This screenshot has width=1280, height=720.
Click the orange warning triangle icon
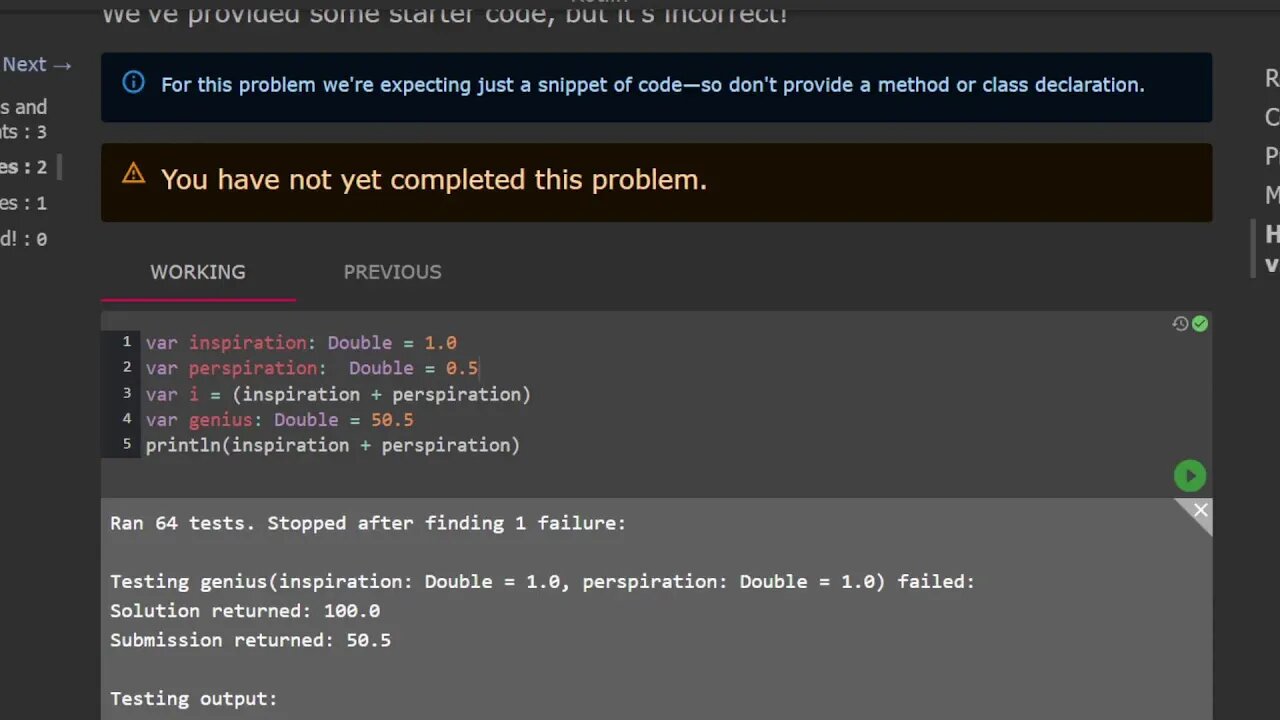pyautogui.click(x=133, y=174)
